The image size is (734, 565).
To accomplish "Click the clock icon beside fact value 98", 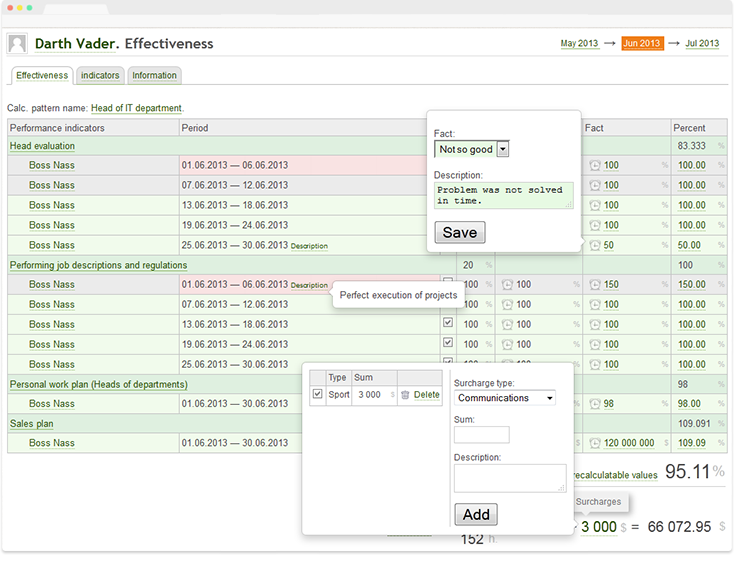I will (x=596, y=404).
